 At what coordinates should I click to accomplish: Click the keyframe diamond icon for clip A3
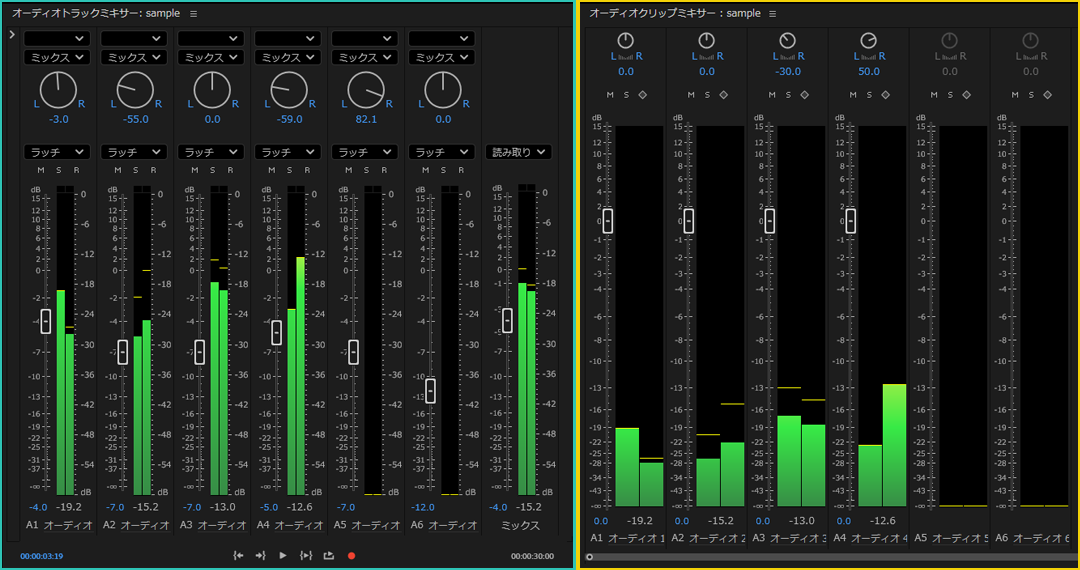pyautogui.click(x=805, y=95)
